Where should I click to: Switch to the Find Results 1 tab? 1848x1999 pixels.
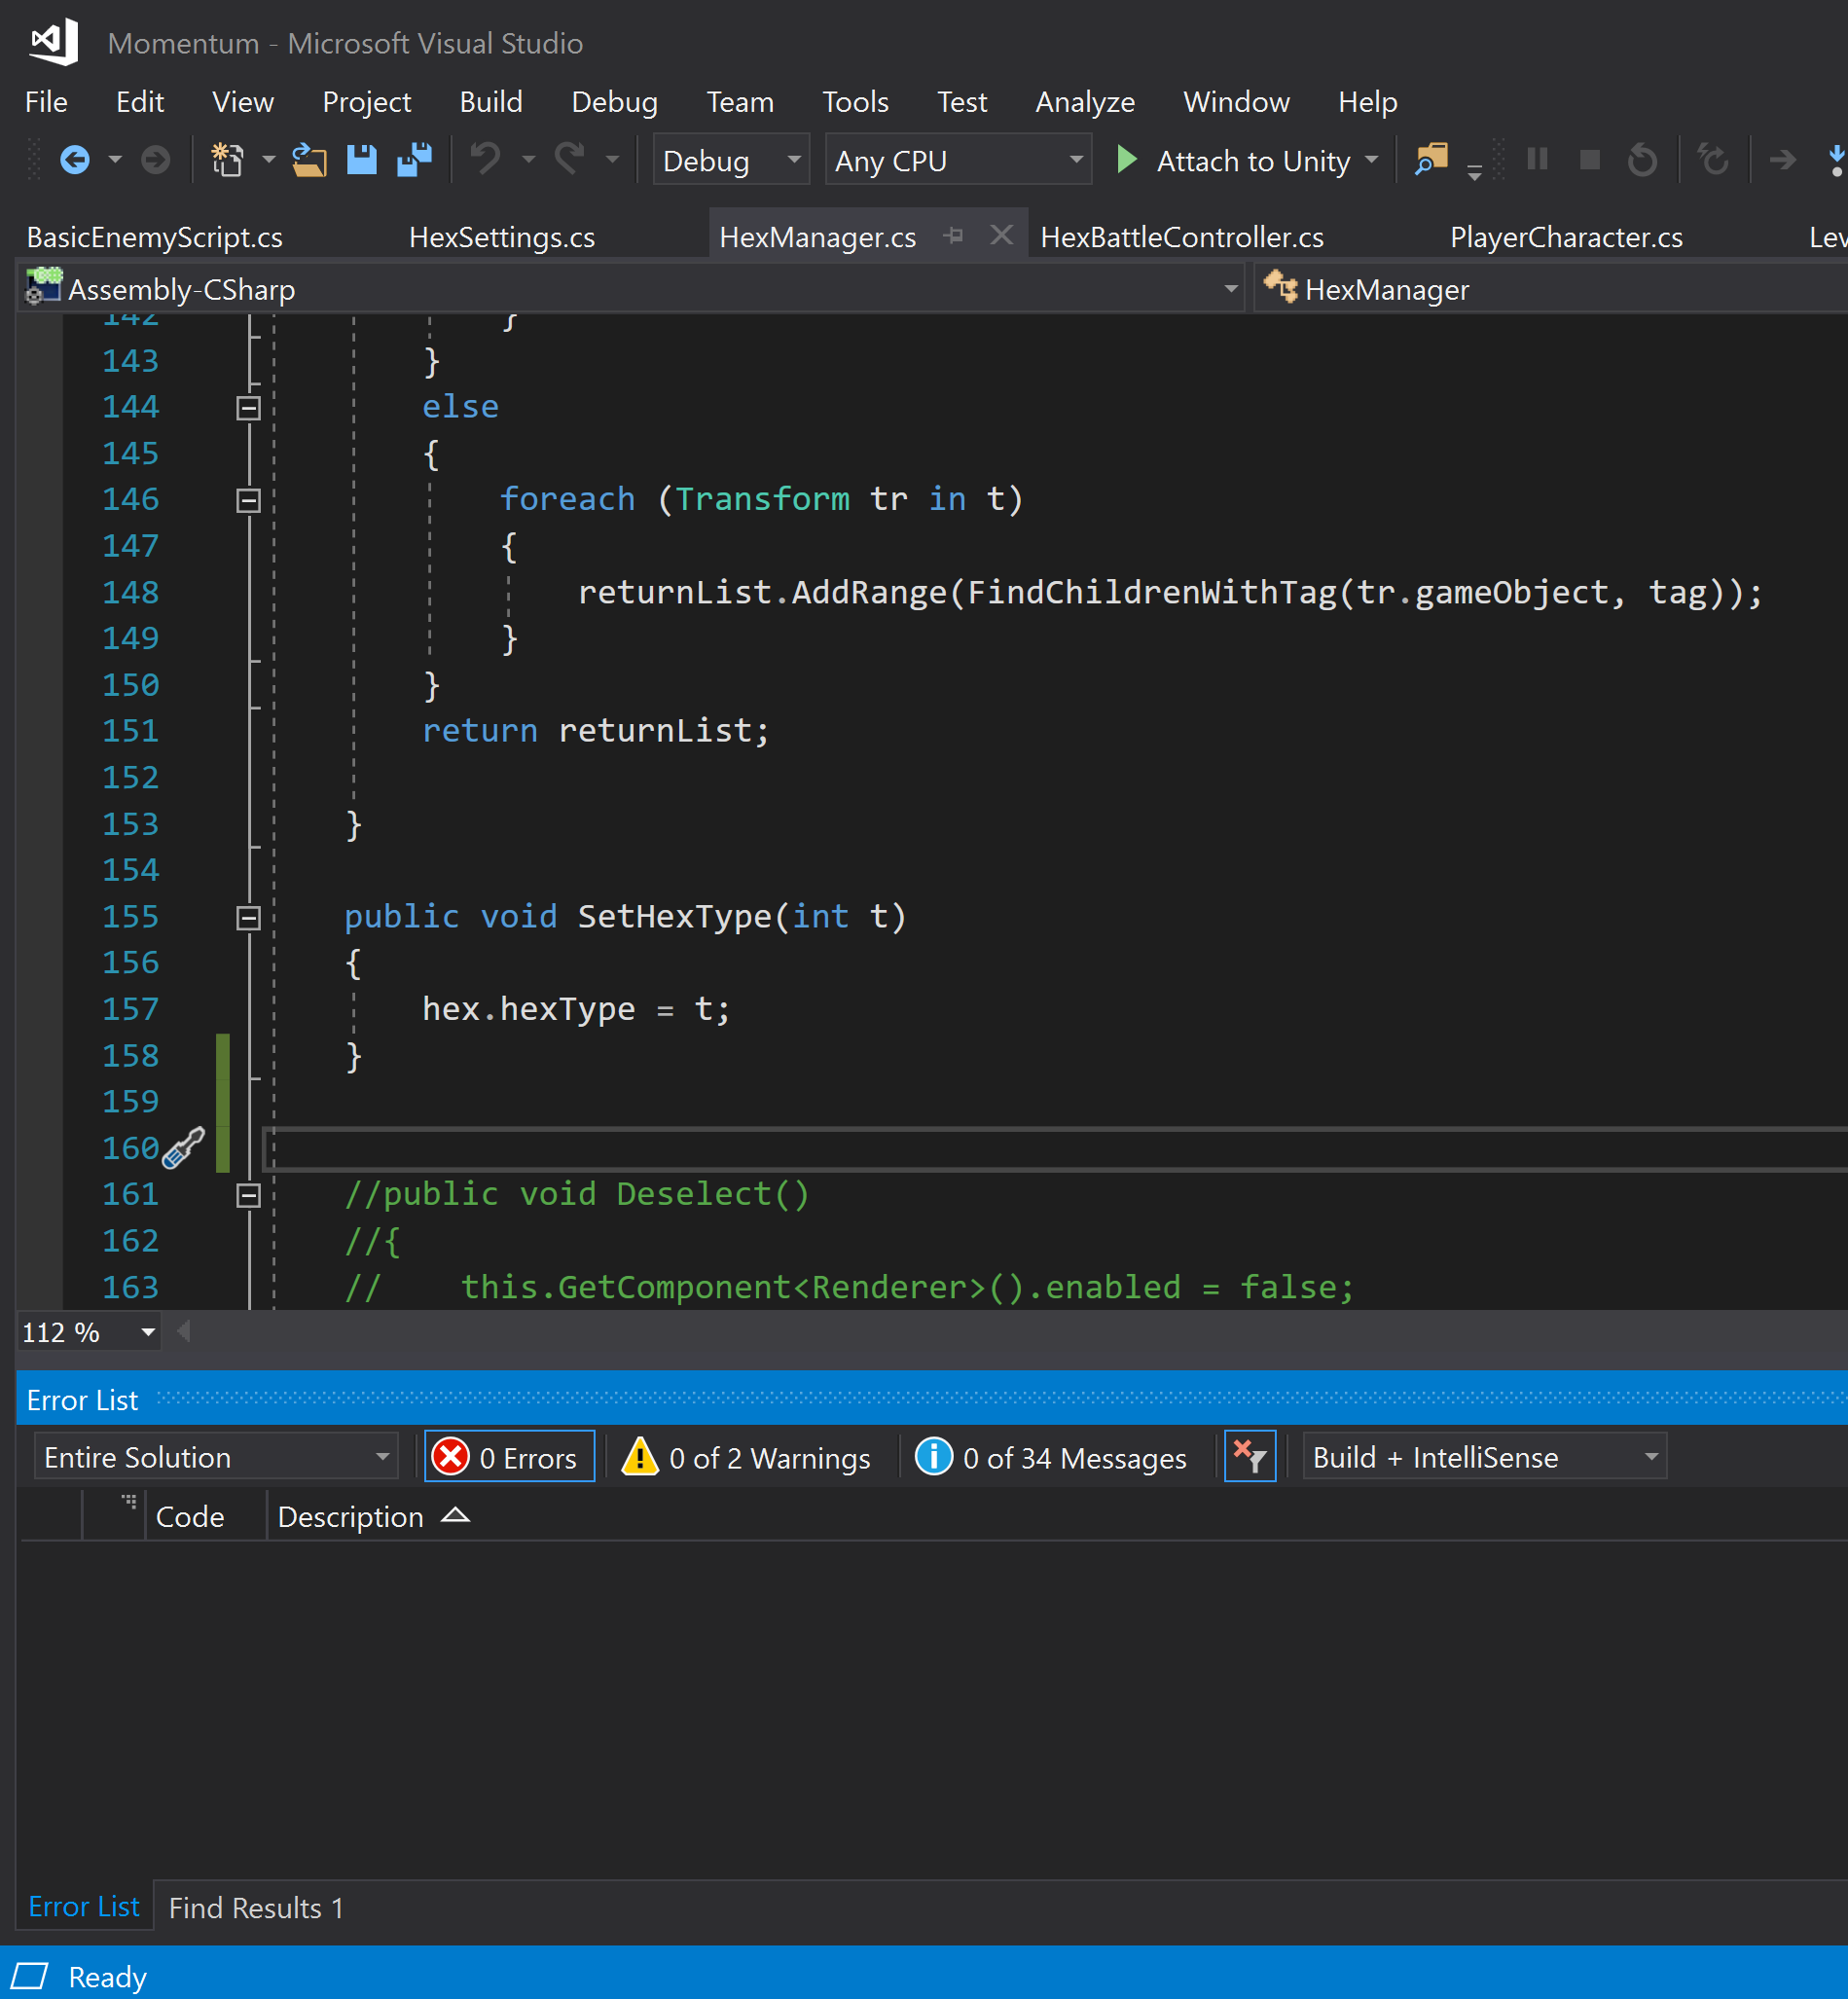tap(256, 1907)
